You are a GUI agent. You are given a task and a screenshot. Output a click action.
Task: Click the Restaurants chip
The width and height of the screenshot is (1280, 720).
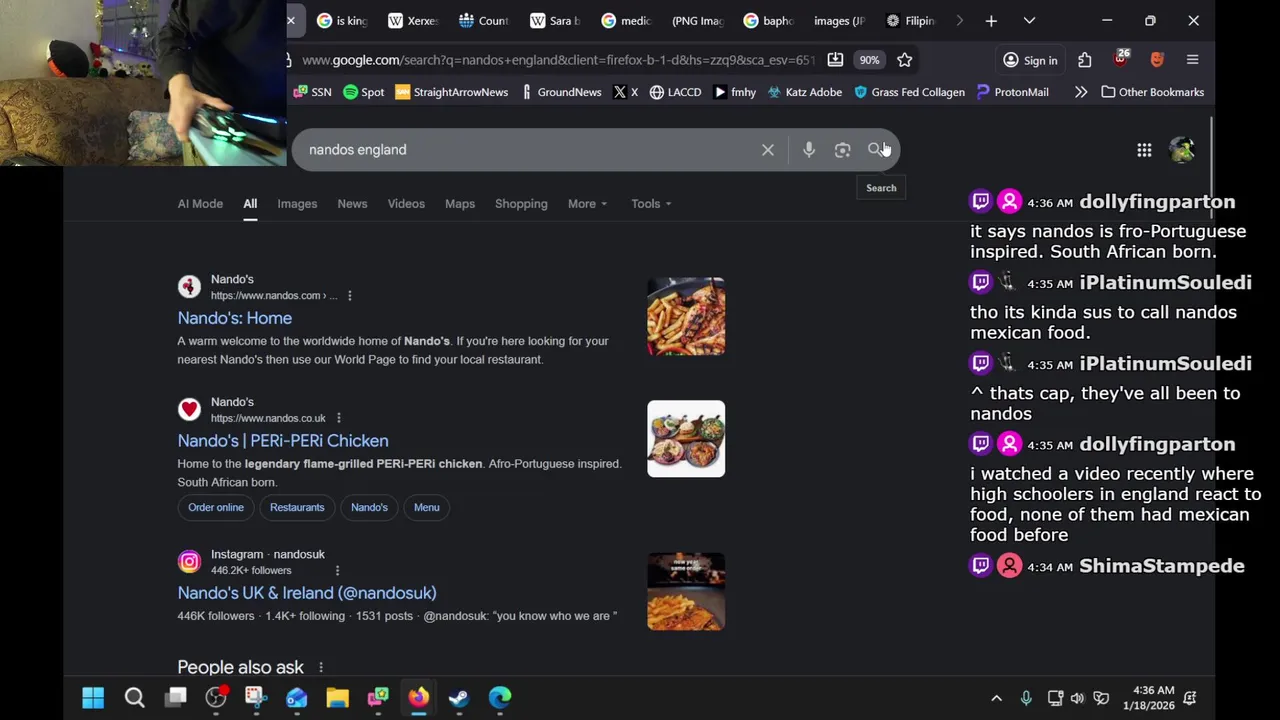pyautogui.click(x=297, y=507)
